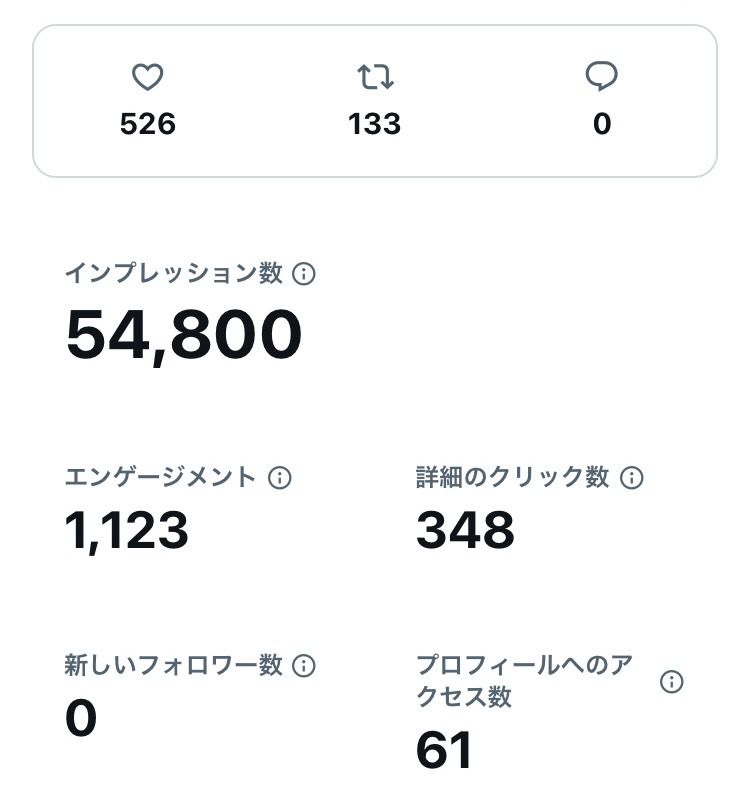Click the インプレッション数 label

[x=174, y=274]
